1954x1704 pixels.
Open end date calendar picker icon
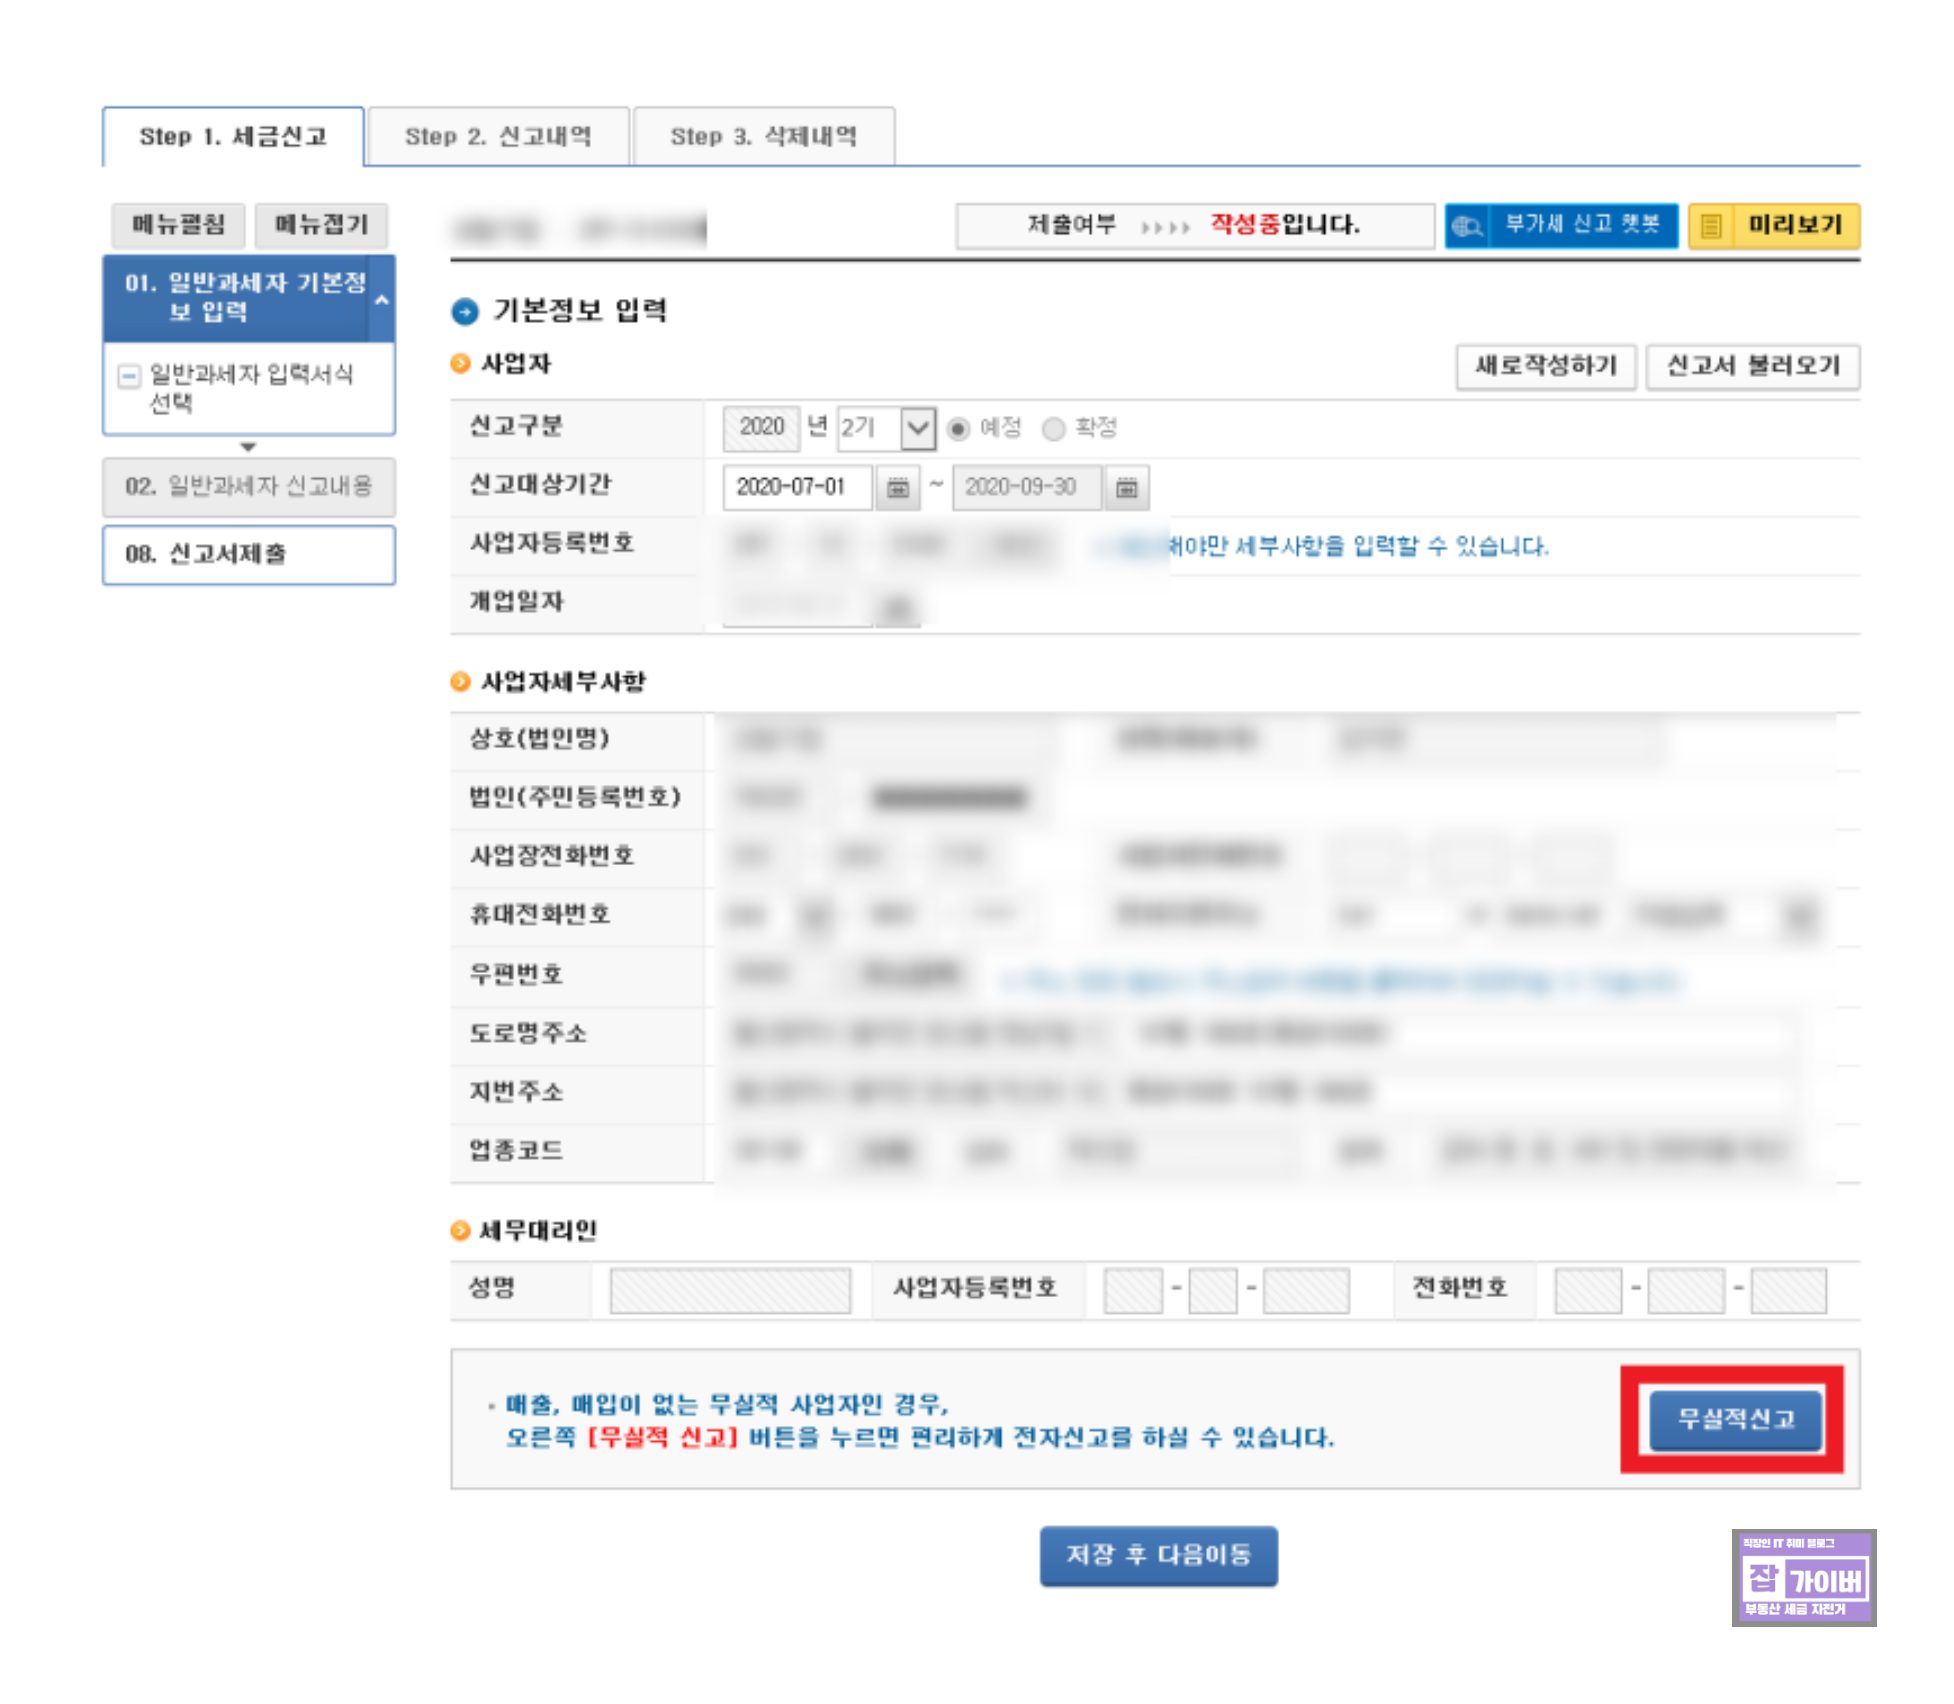click(x=1126, y=488)
